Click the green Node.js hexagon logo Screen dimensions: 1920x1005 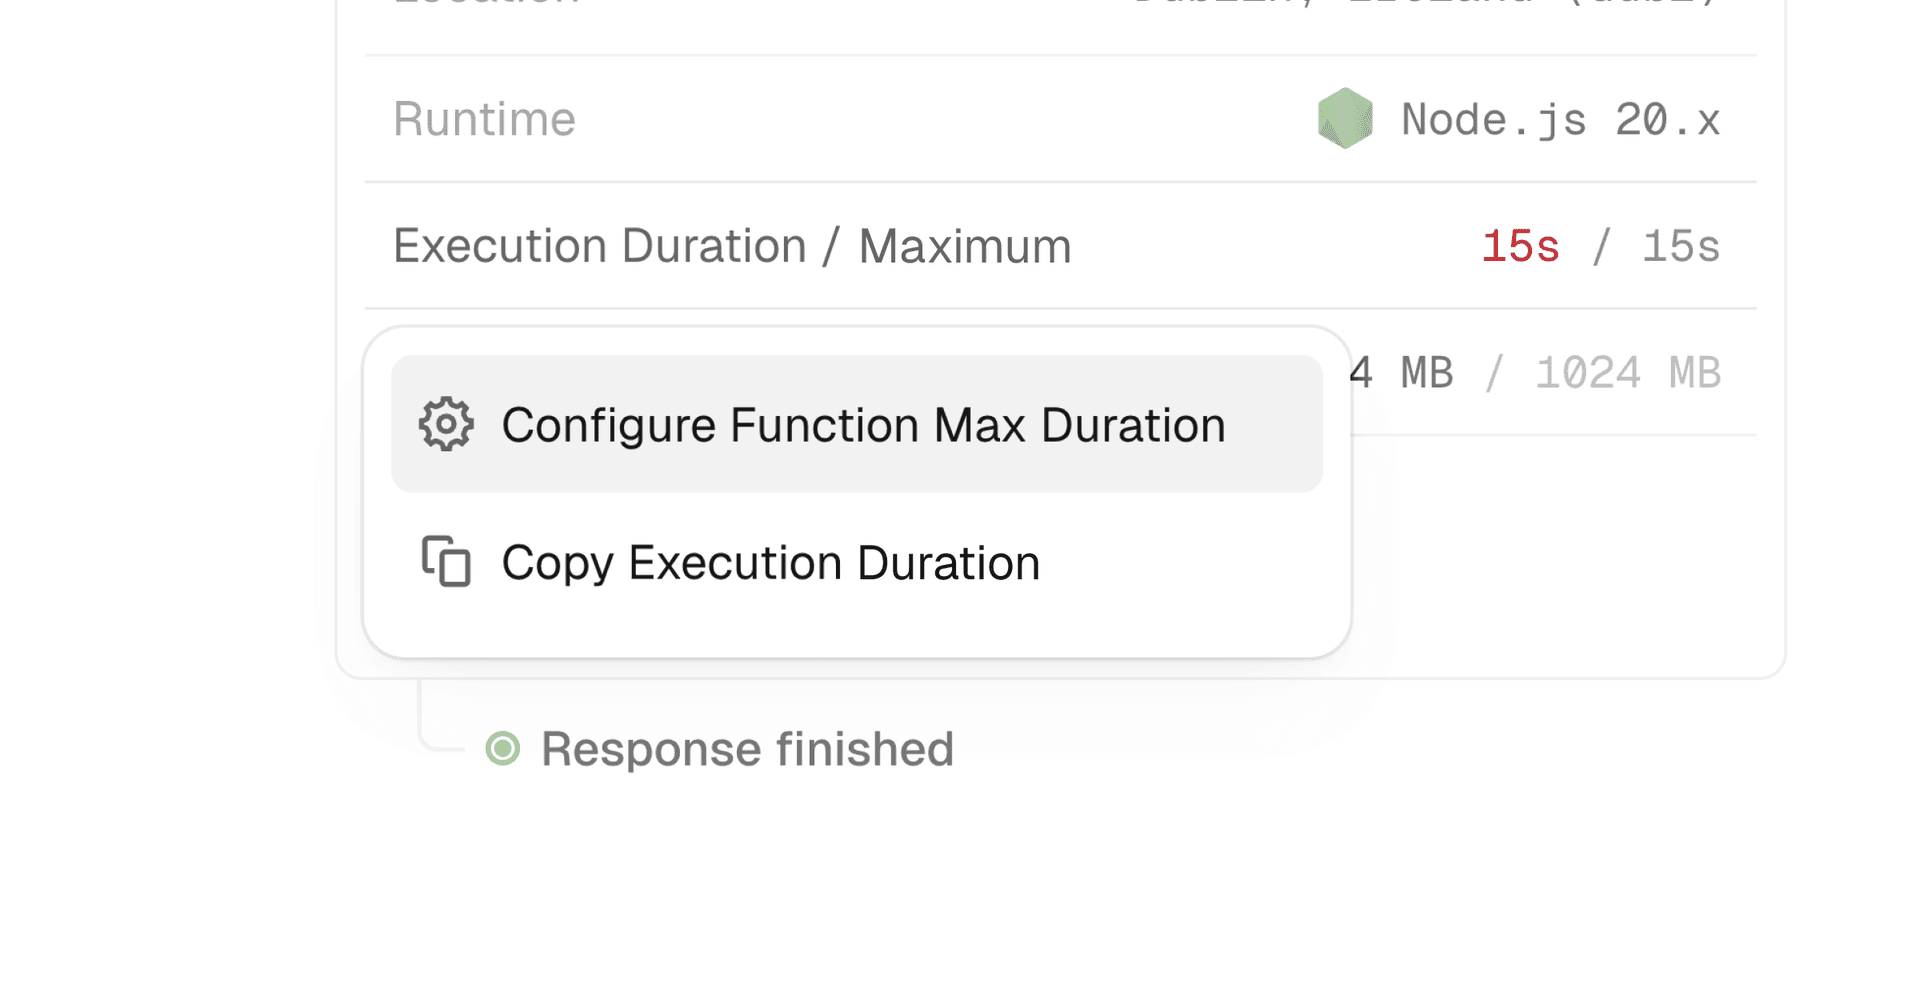coord(1345,119)
